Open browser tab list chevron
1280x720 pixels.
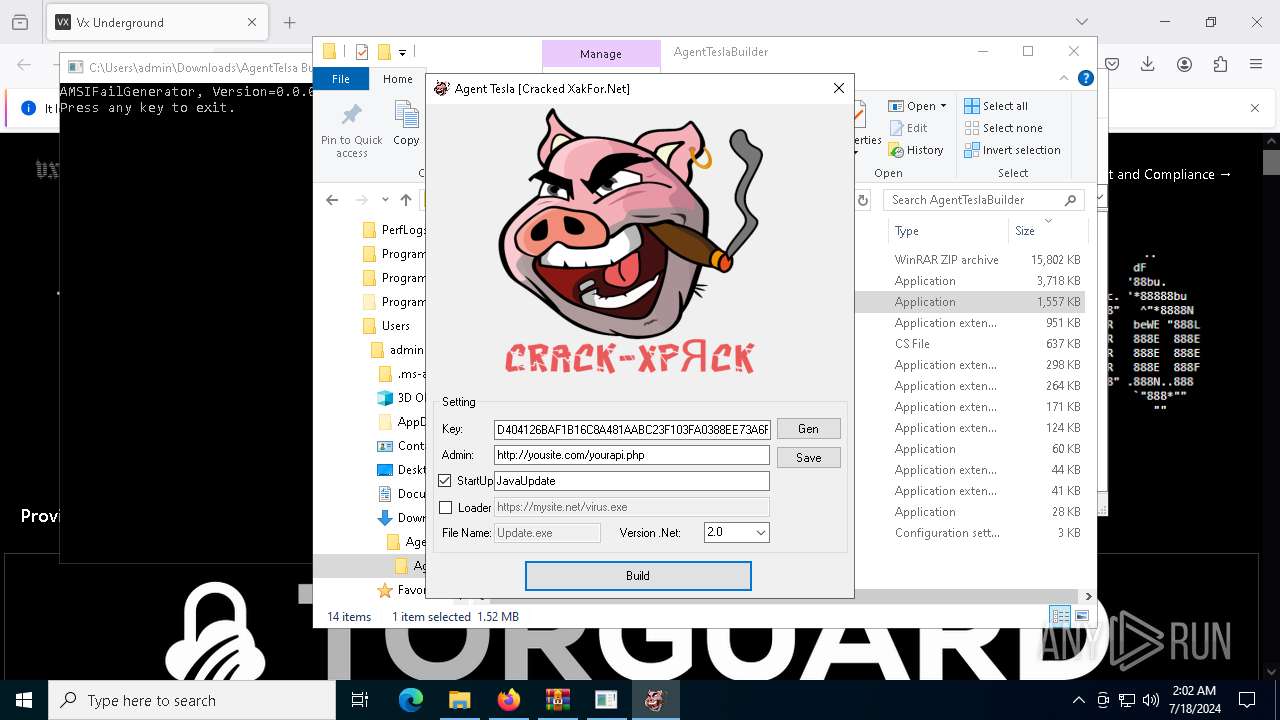click(x=1081, y=22)
